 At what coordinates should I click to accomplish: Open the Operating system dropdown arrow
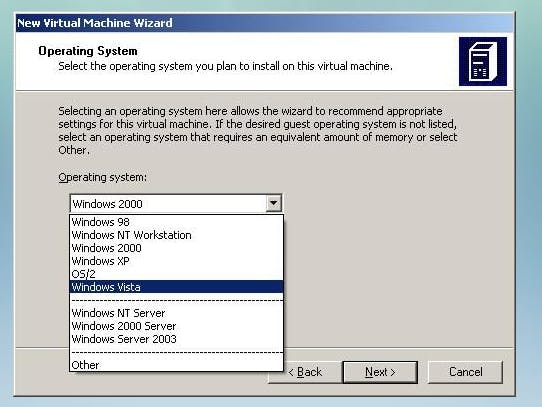click(273, 203)
